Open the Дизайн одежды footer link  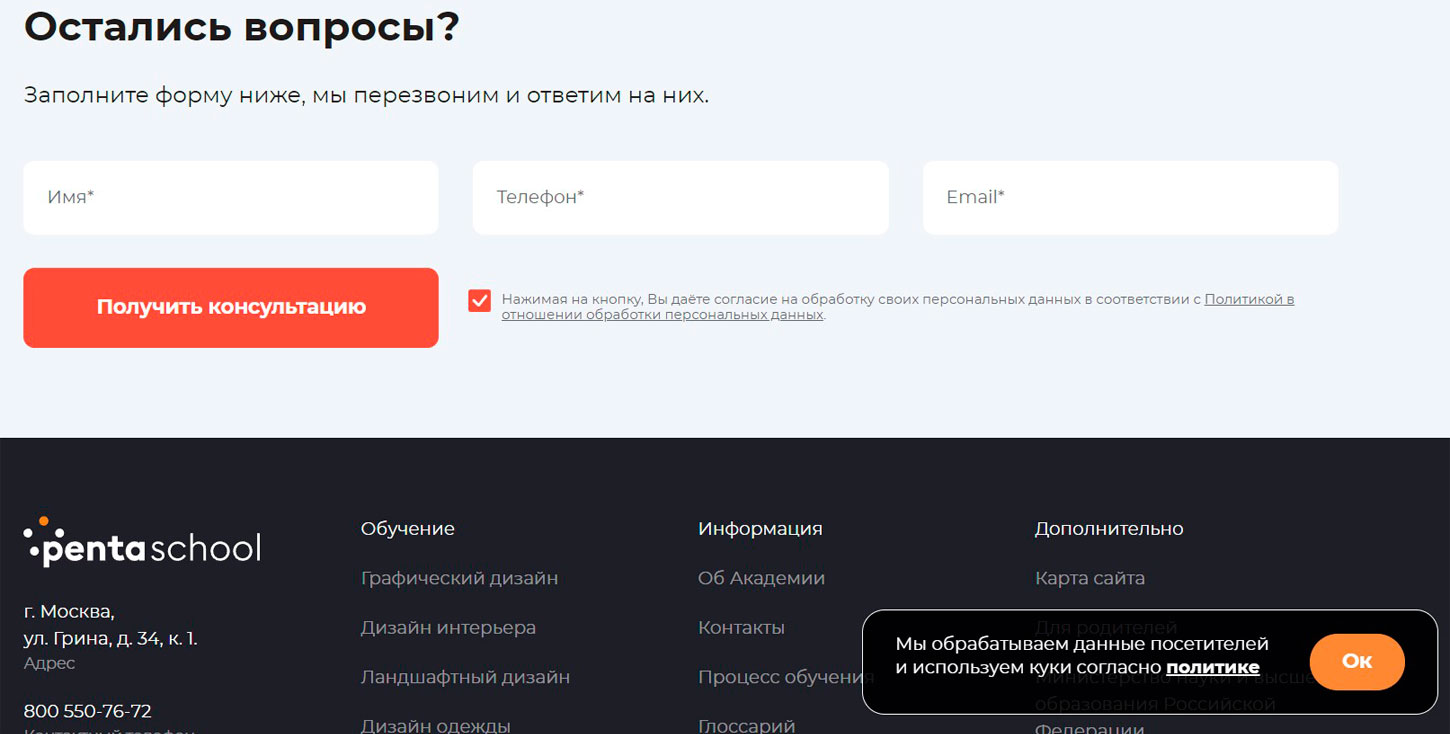(436, 726)
